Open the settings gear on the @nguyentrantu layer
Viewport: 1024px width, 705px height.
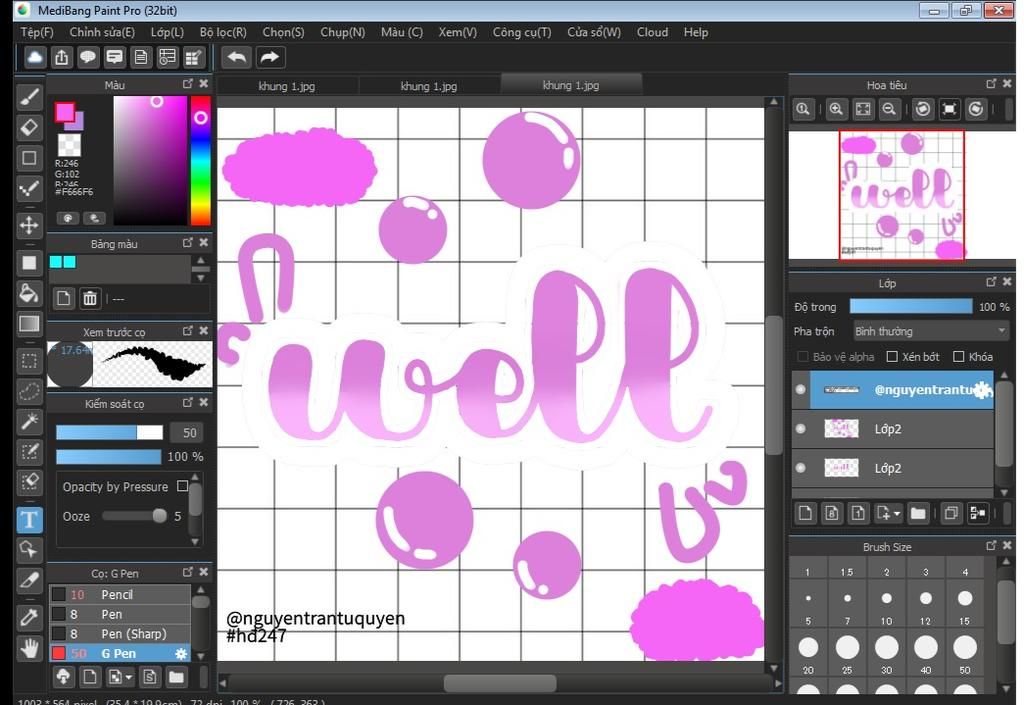tap(982, 390)
